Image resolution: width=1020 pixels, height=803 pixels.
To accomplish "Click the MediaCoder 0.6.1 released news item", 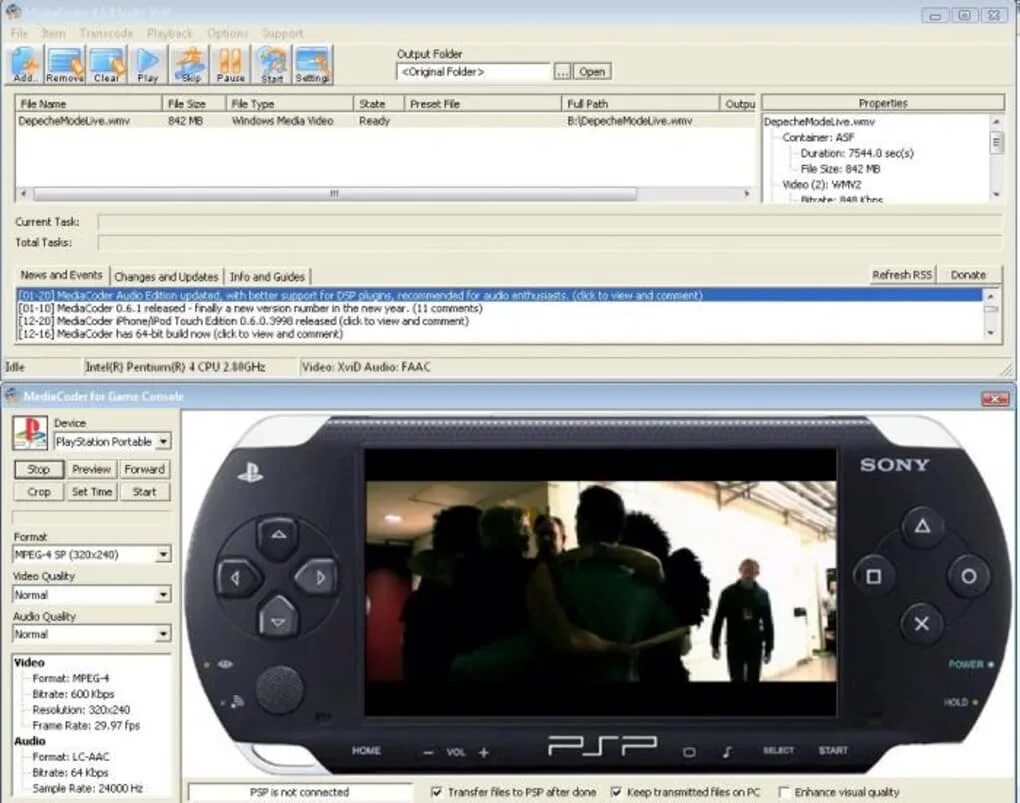I will 250,308.
